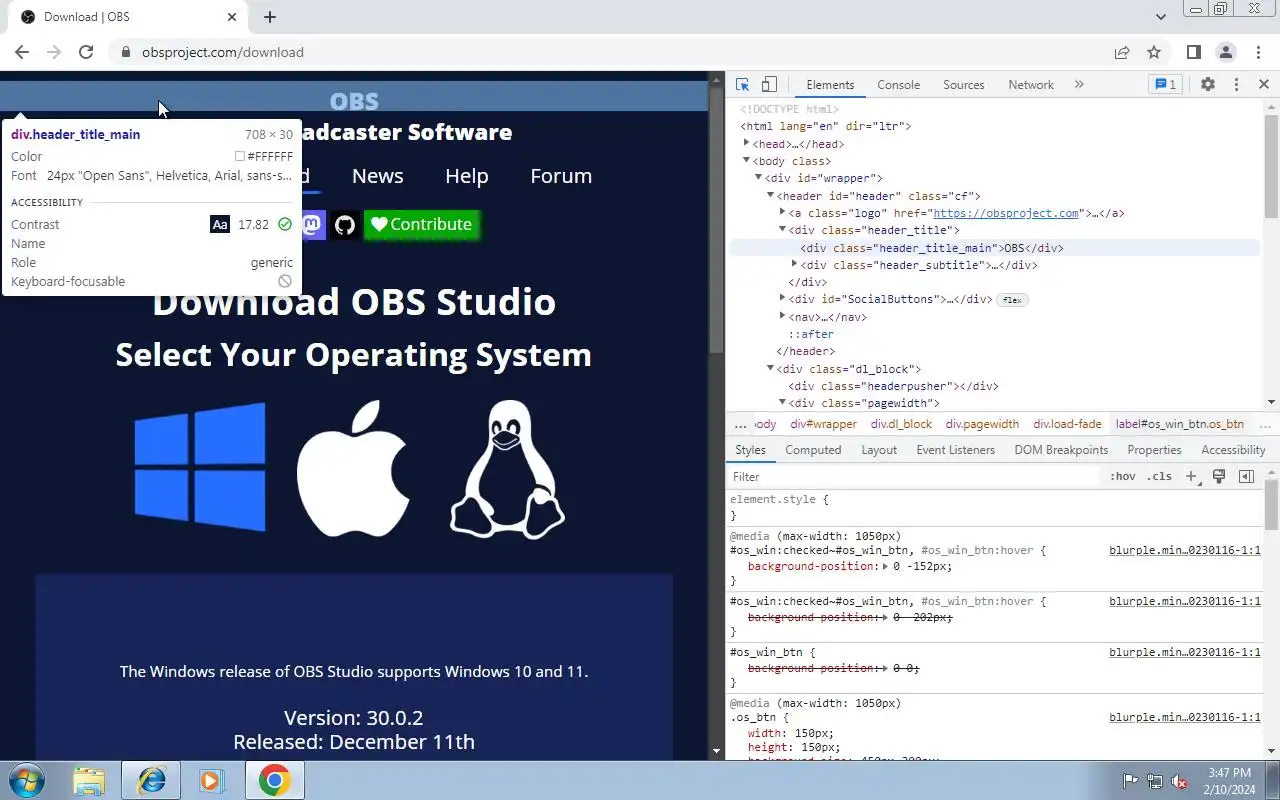Collapse the div class="header_title" node
This screenshot has width=1280, height=800.
tap(782, 230)
